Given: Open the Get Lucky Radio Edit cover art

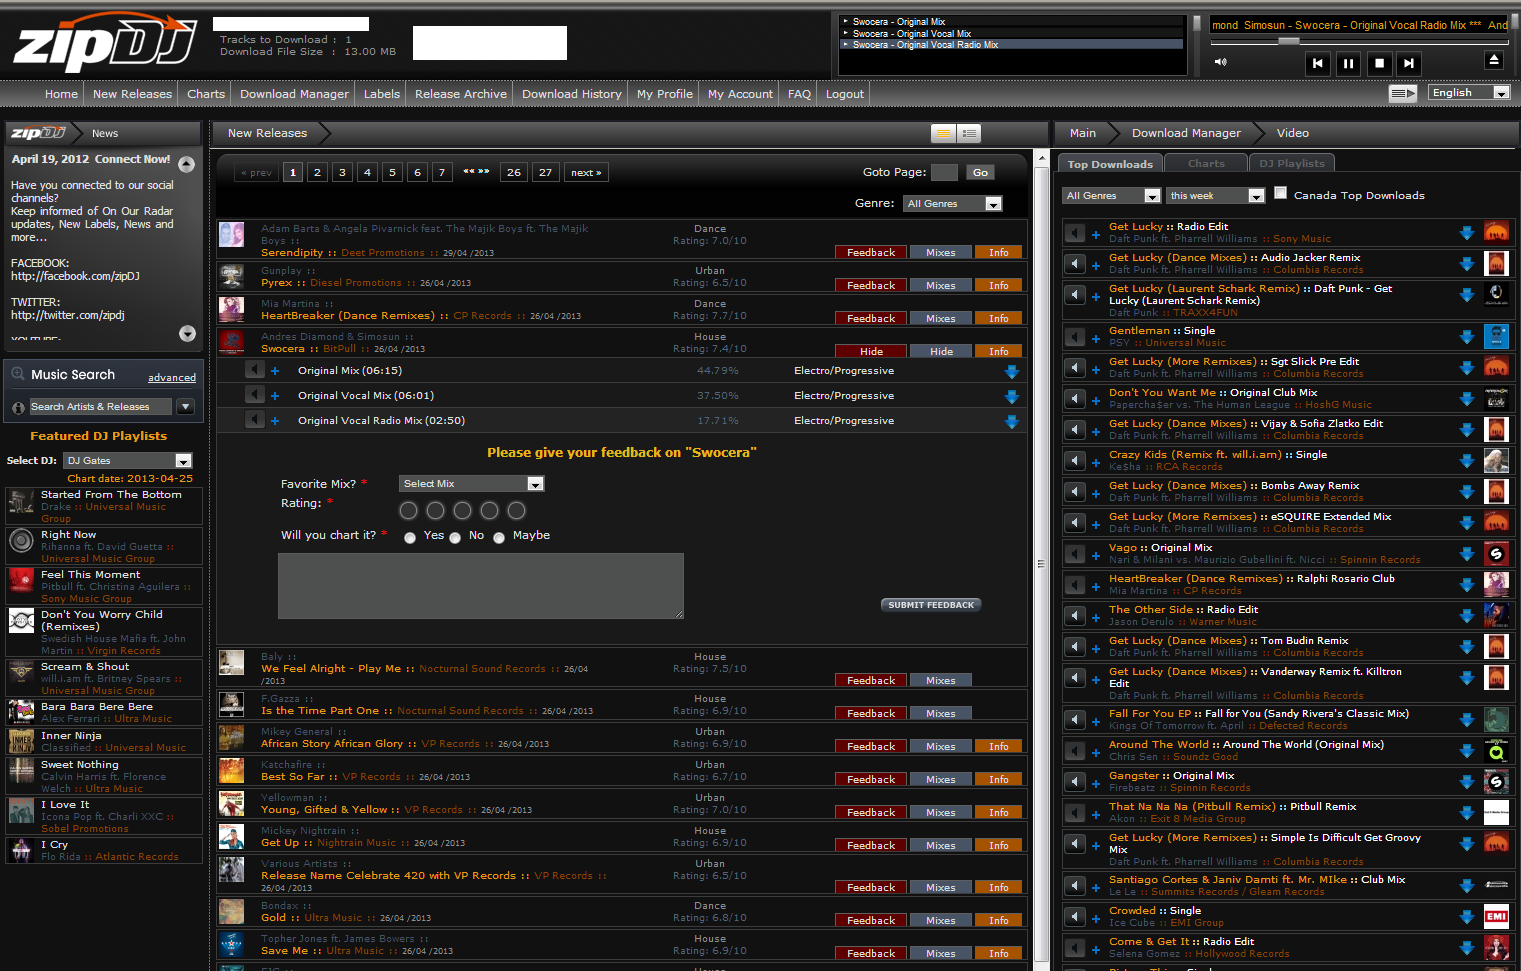Looking at the screenshot, I should tap(1496, 232).
